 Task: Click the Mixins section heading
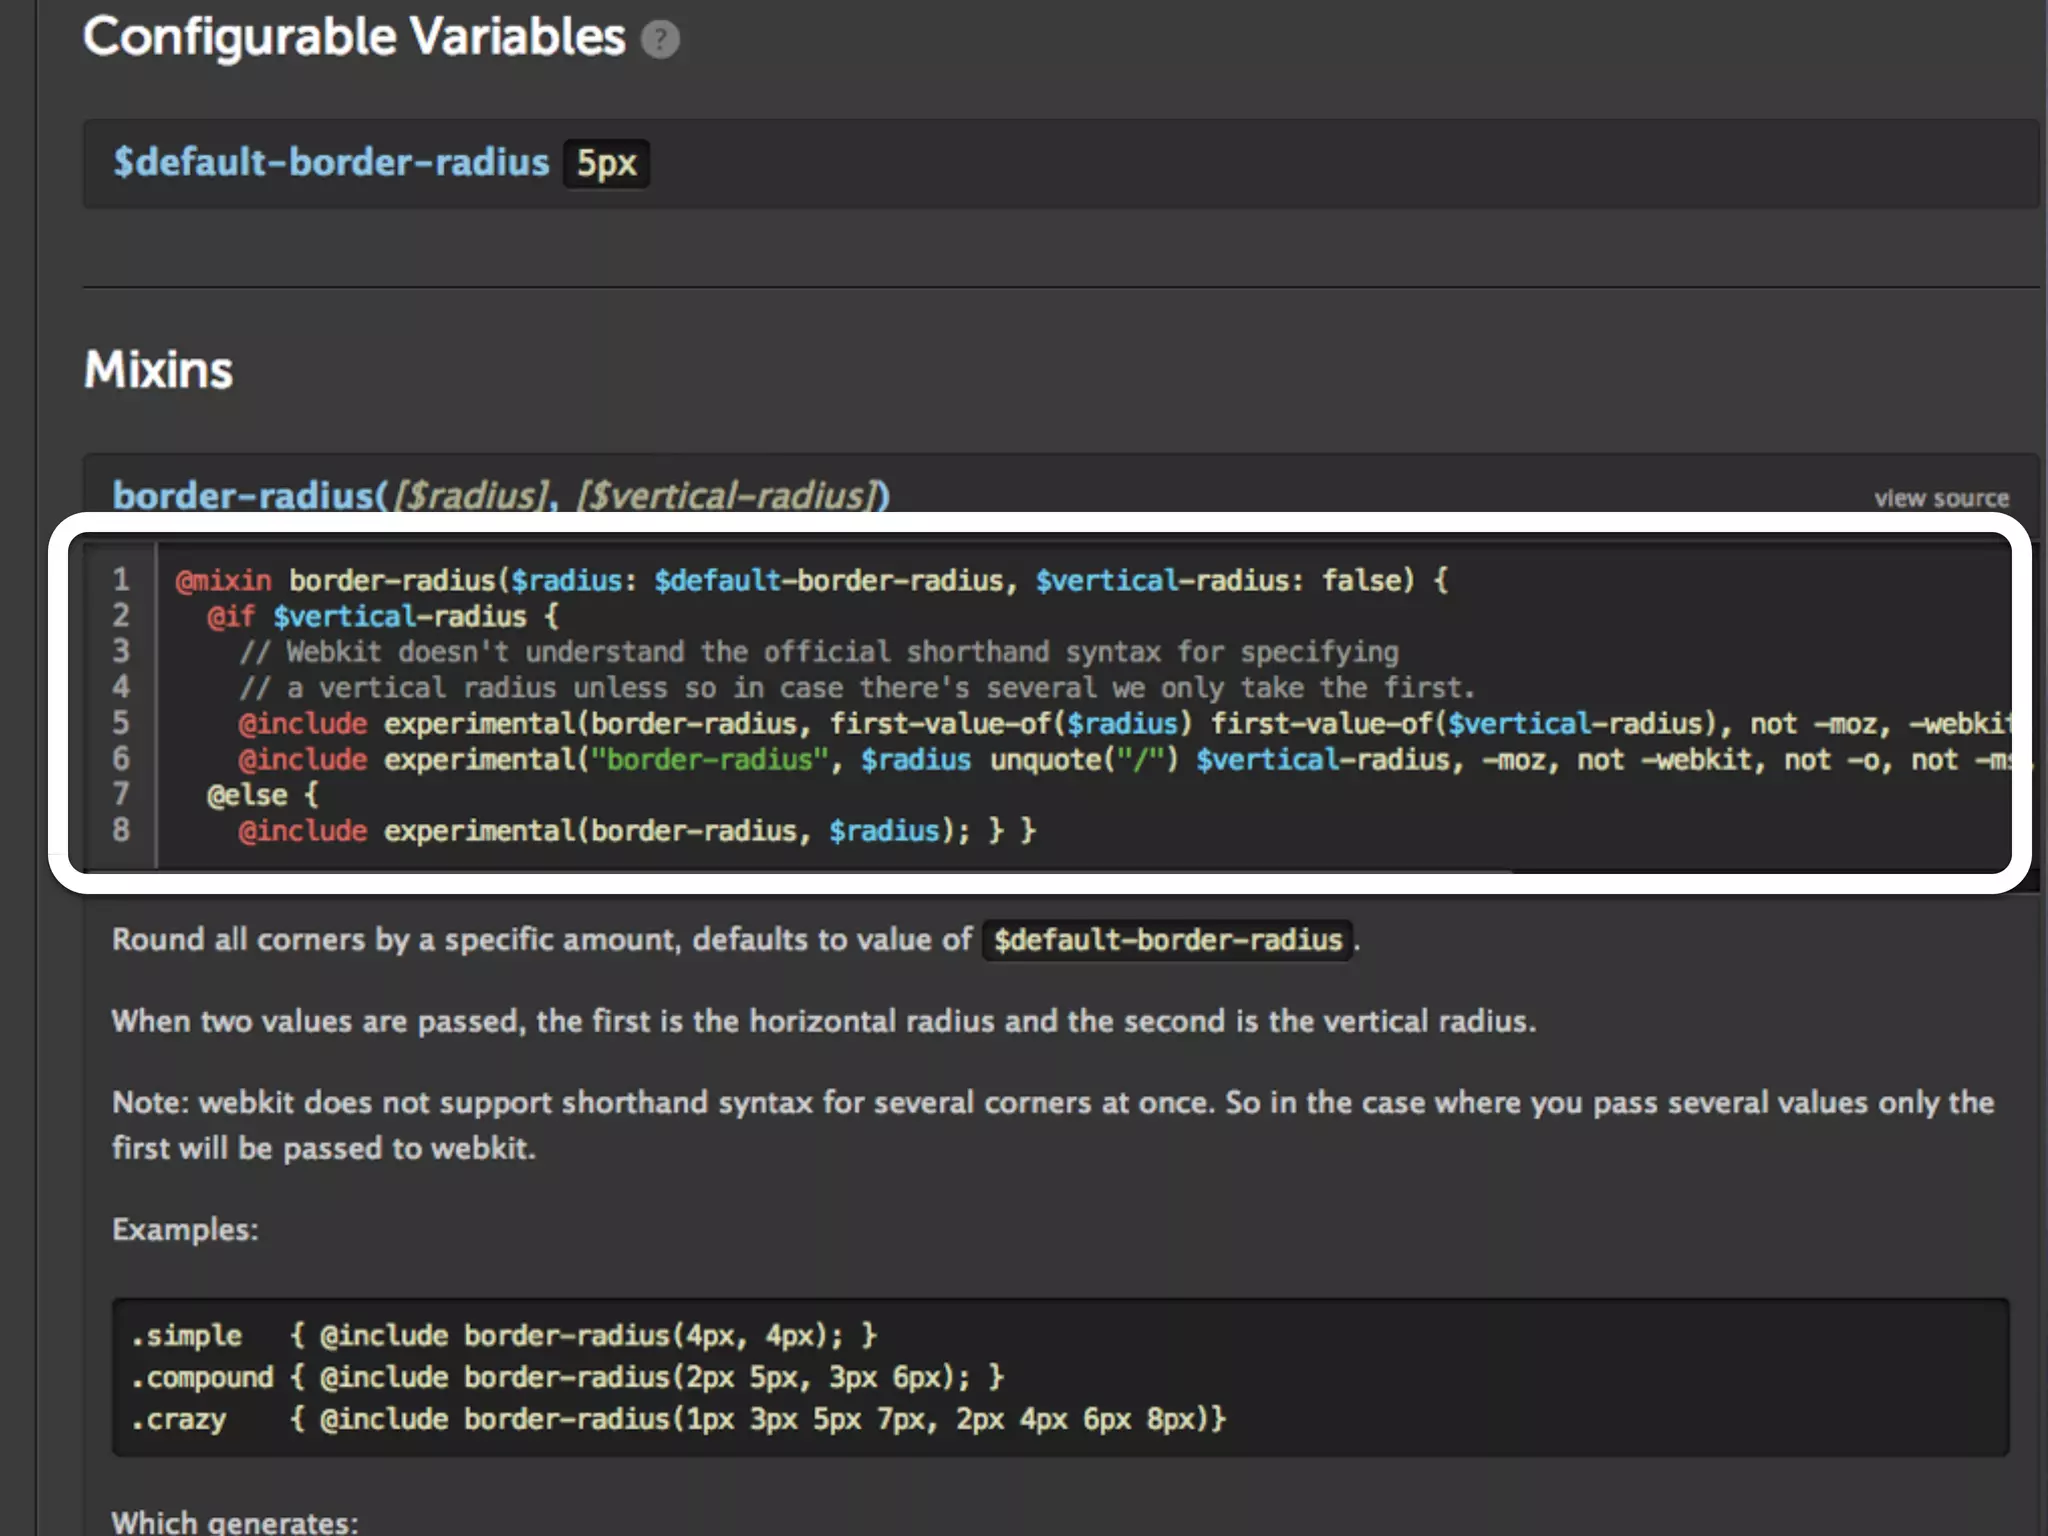pyautogui.click(x=158, y=370)
